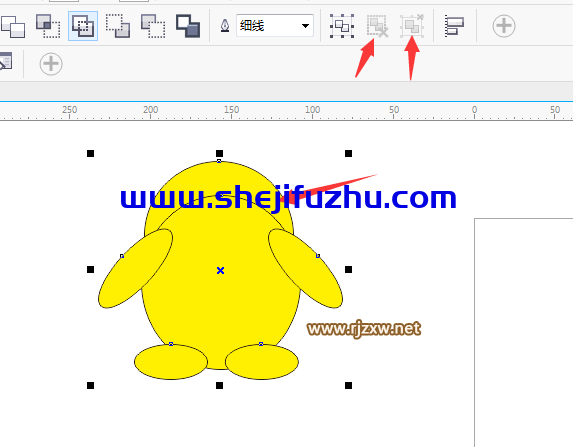573x447 pixels.
Task: Select the right foot ellipse
Action: pos(262,361)
